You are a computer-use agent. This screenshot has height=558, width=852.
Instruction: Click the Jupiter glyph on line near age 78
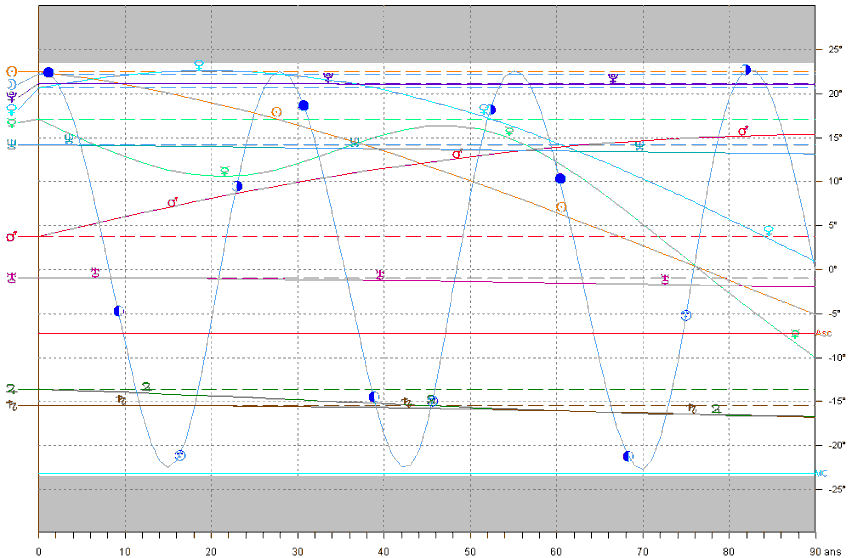tap(717, 409)
